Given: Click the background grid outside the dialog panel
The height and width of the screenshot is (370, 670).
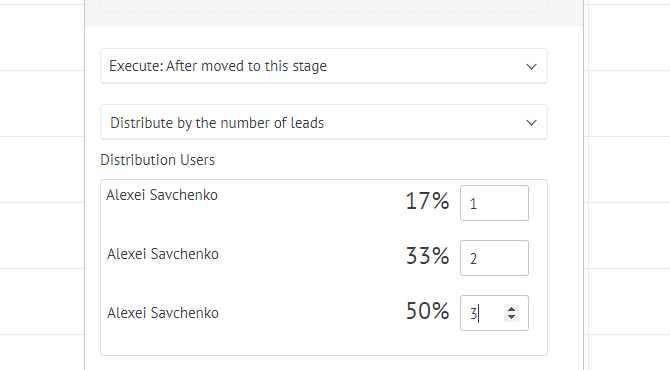Looking at the screenshot, I should click(42, 171).
